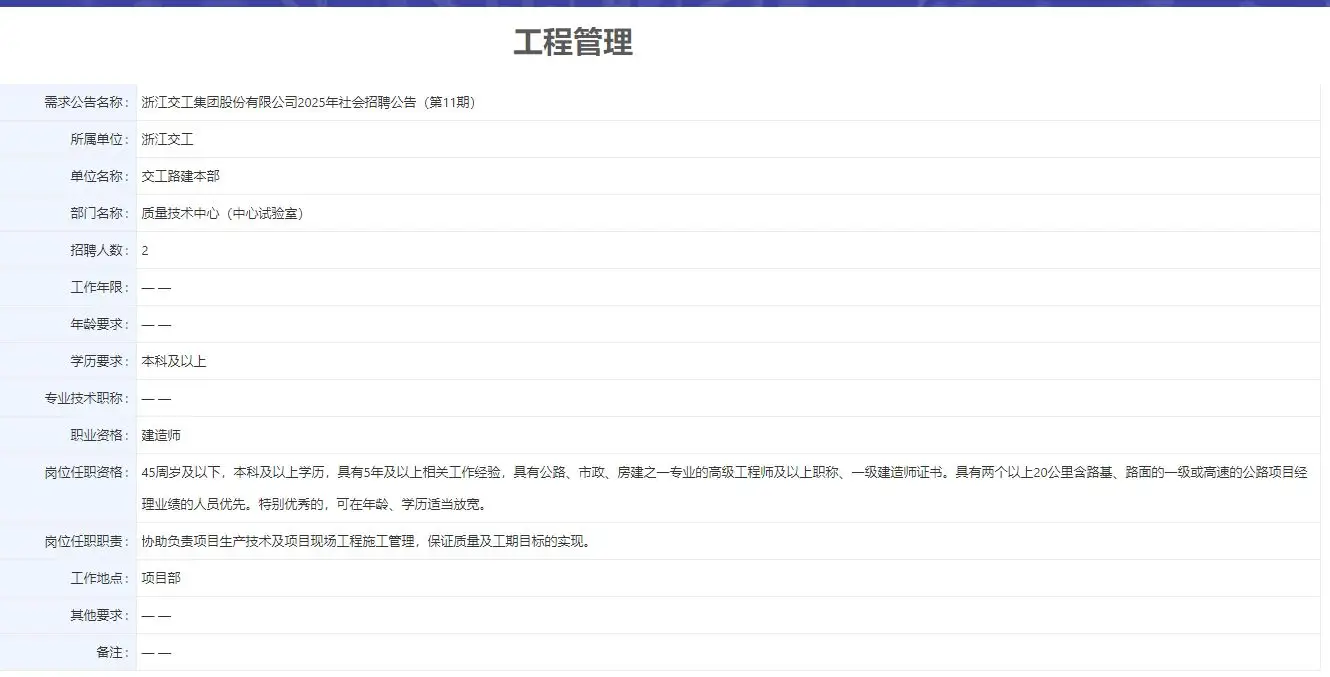Click the 招聘人数 value 2
The width and height of the screenshot is (1330, 677).
[x=145, y=250]
